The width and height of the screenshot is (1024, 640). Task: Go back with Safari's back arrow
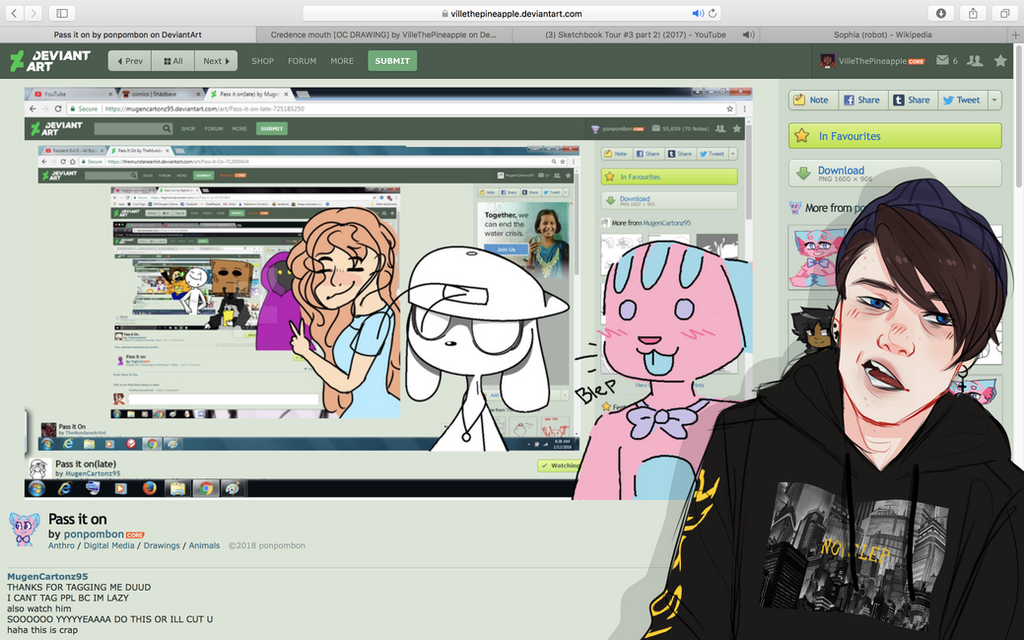point(14,13)
